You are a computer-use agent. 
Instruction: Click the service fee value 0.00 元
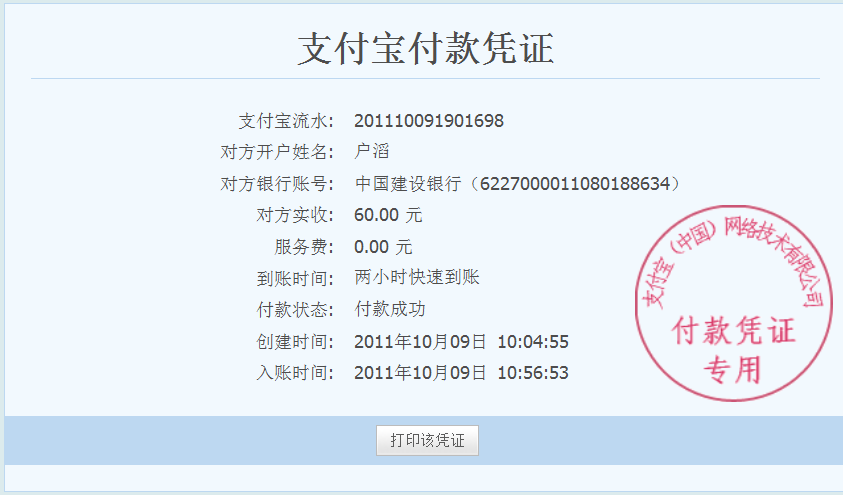point(383,247)
